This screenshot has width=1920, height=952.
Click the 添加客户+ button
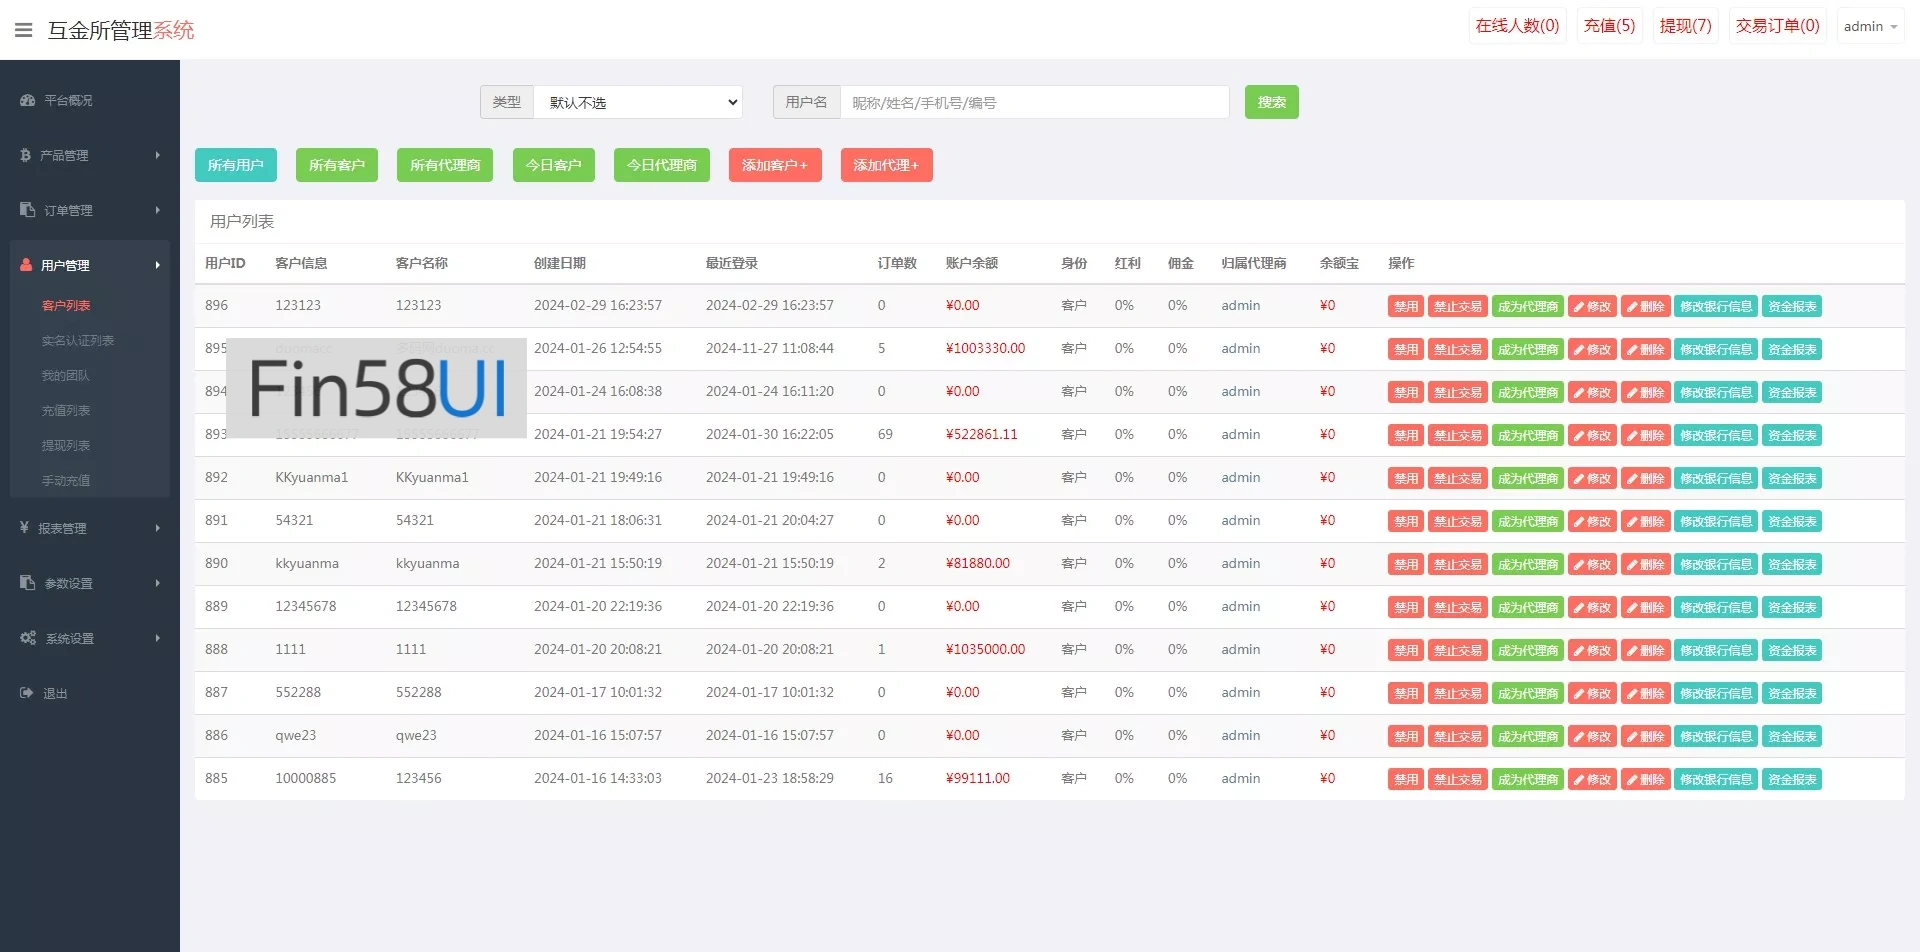coord(774,165)
